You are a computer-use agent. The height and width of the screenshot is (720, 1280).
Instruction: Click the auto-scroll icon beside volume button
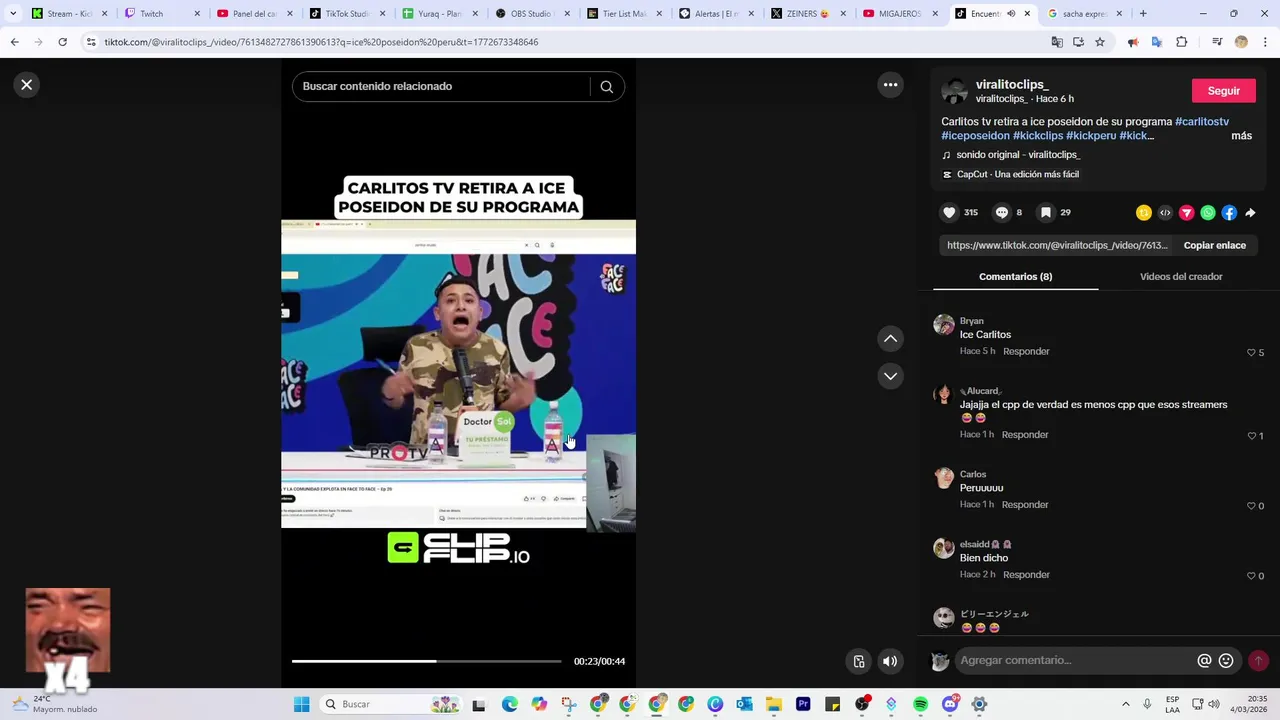858,661
